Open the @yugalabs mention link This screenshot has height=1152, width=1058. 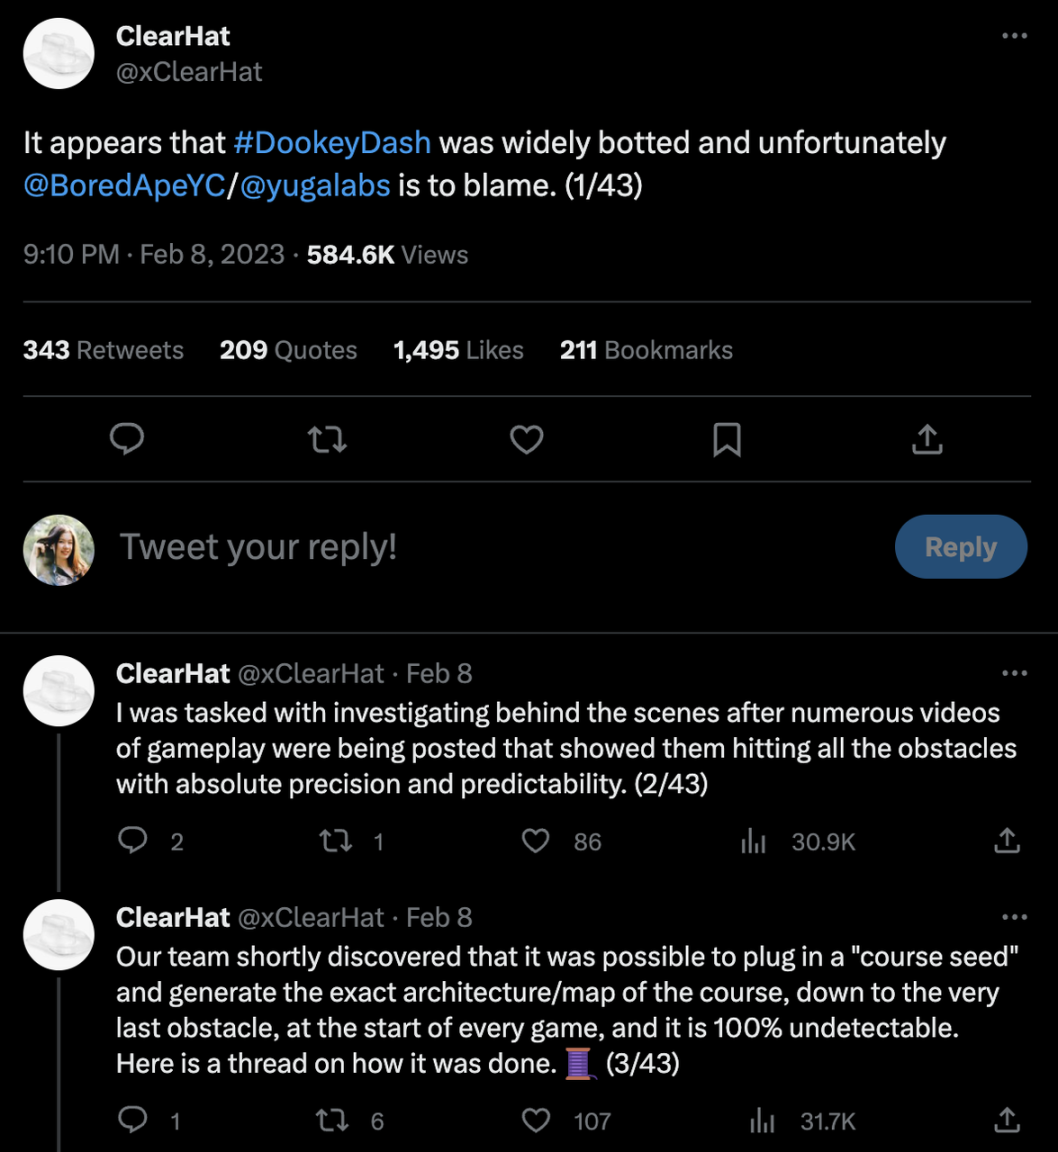[315, 186]
